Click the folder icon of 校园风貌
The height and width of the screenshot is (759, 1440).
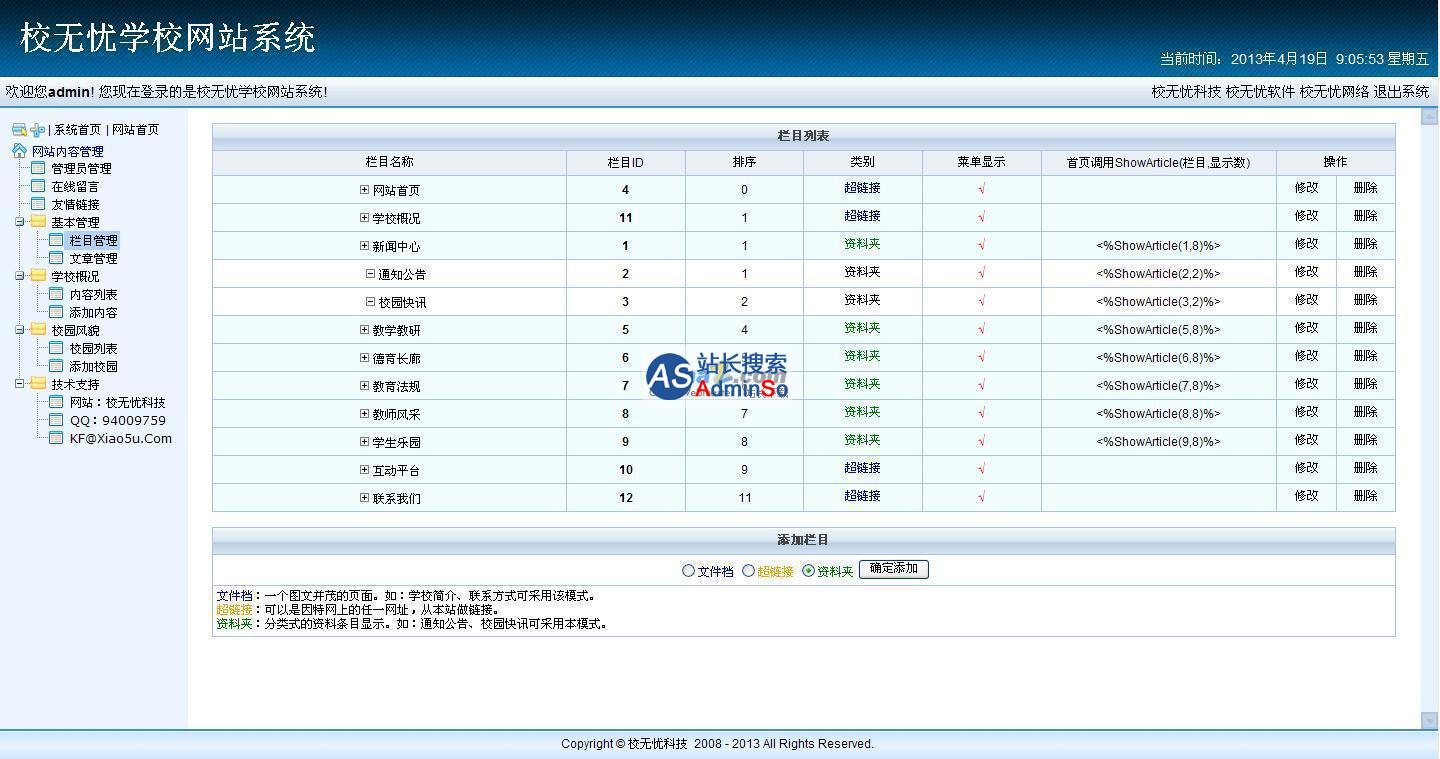(38, 330)
